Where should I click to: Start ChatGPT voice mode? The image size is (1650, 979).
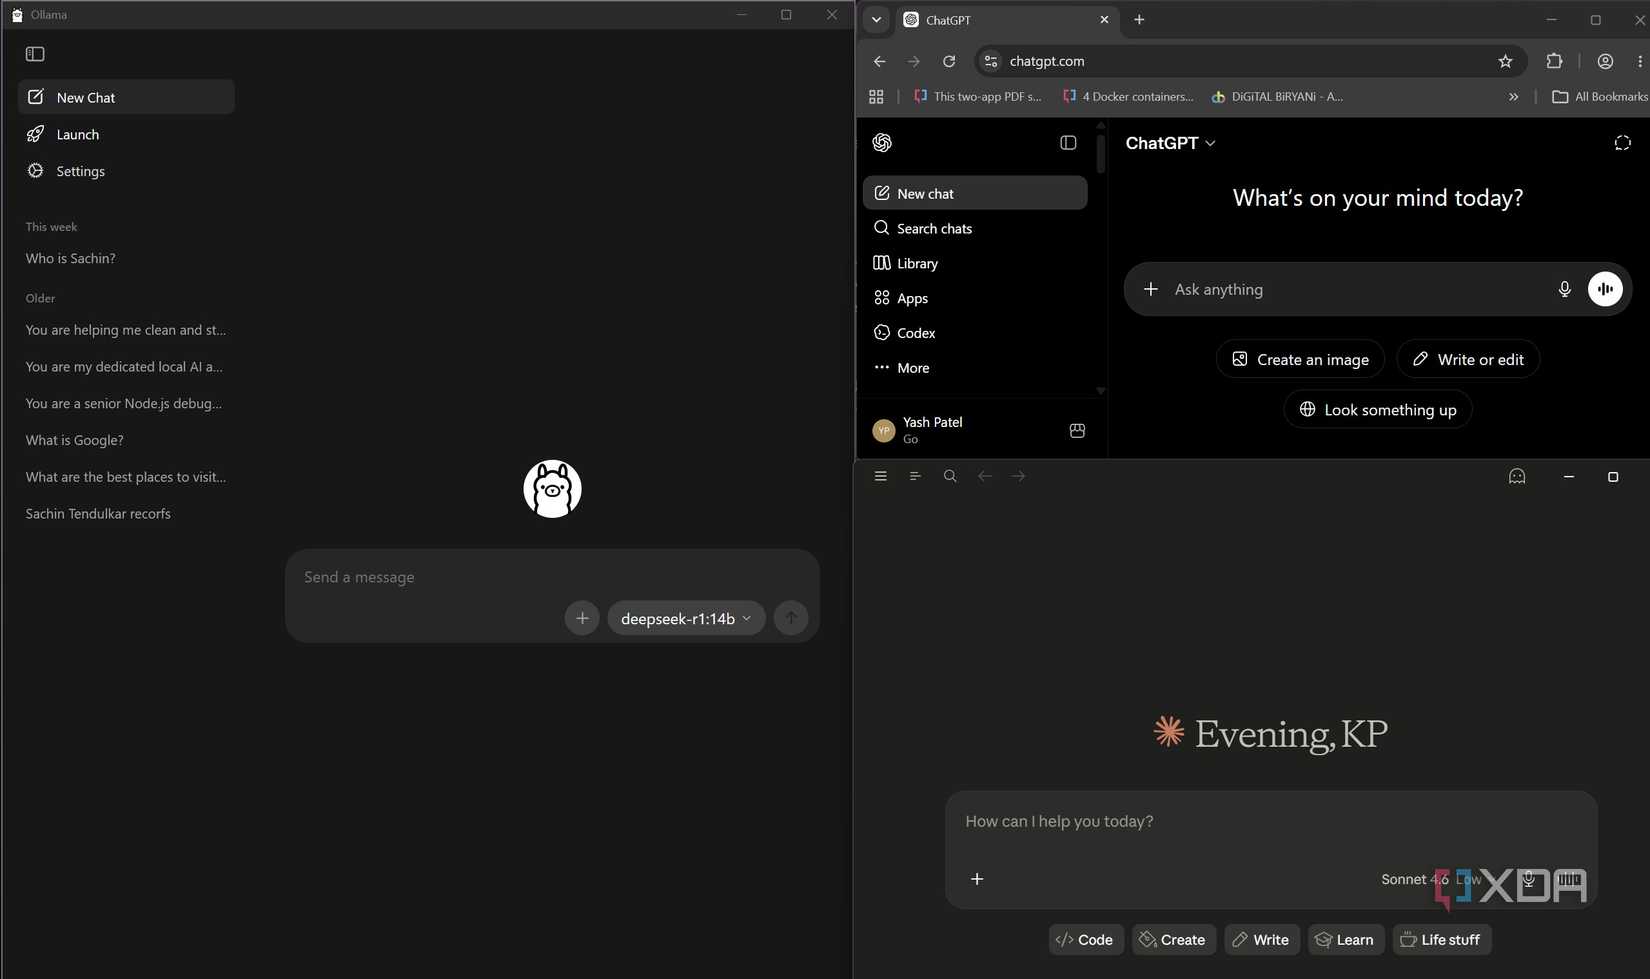[x=1605, y=289]
